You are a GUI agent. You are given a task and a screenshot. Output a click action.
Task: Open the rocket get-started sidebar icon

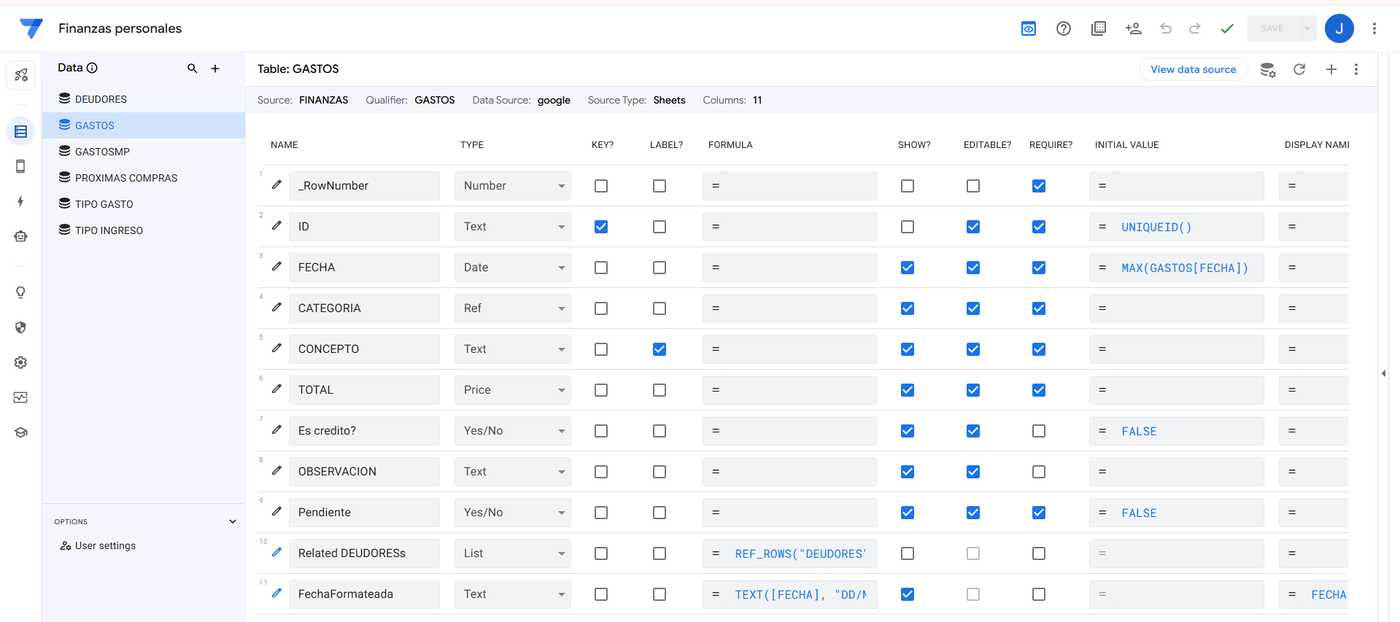click(20, 75)
